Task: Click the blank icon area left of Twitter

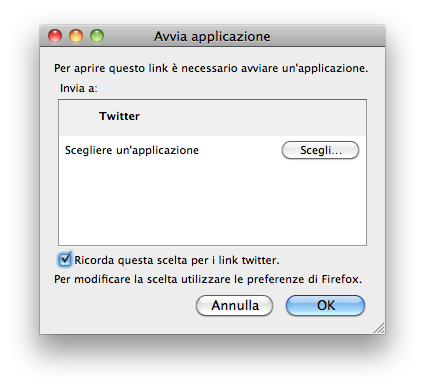Action: pyautogui.click(x=79, y=117)
